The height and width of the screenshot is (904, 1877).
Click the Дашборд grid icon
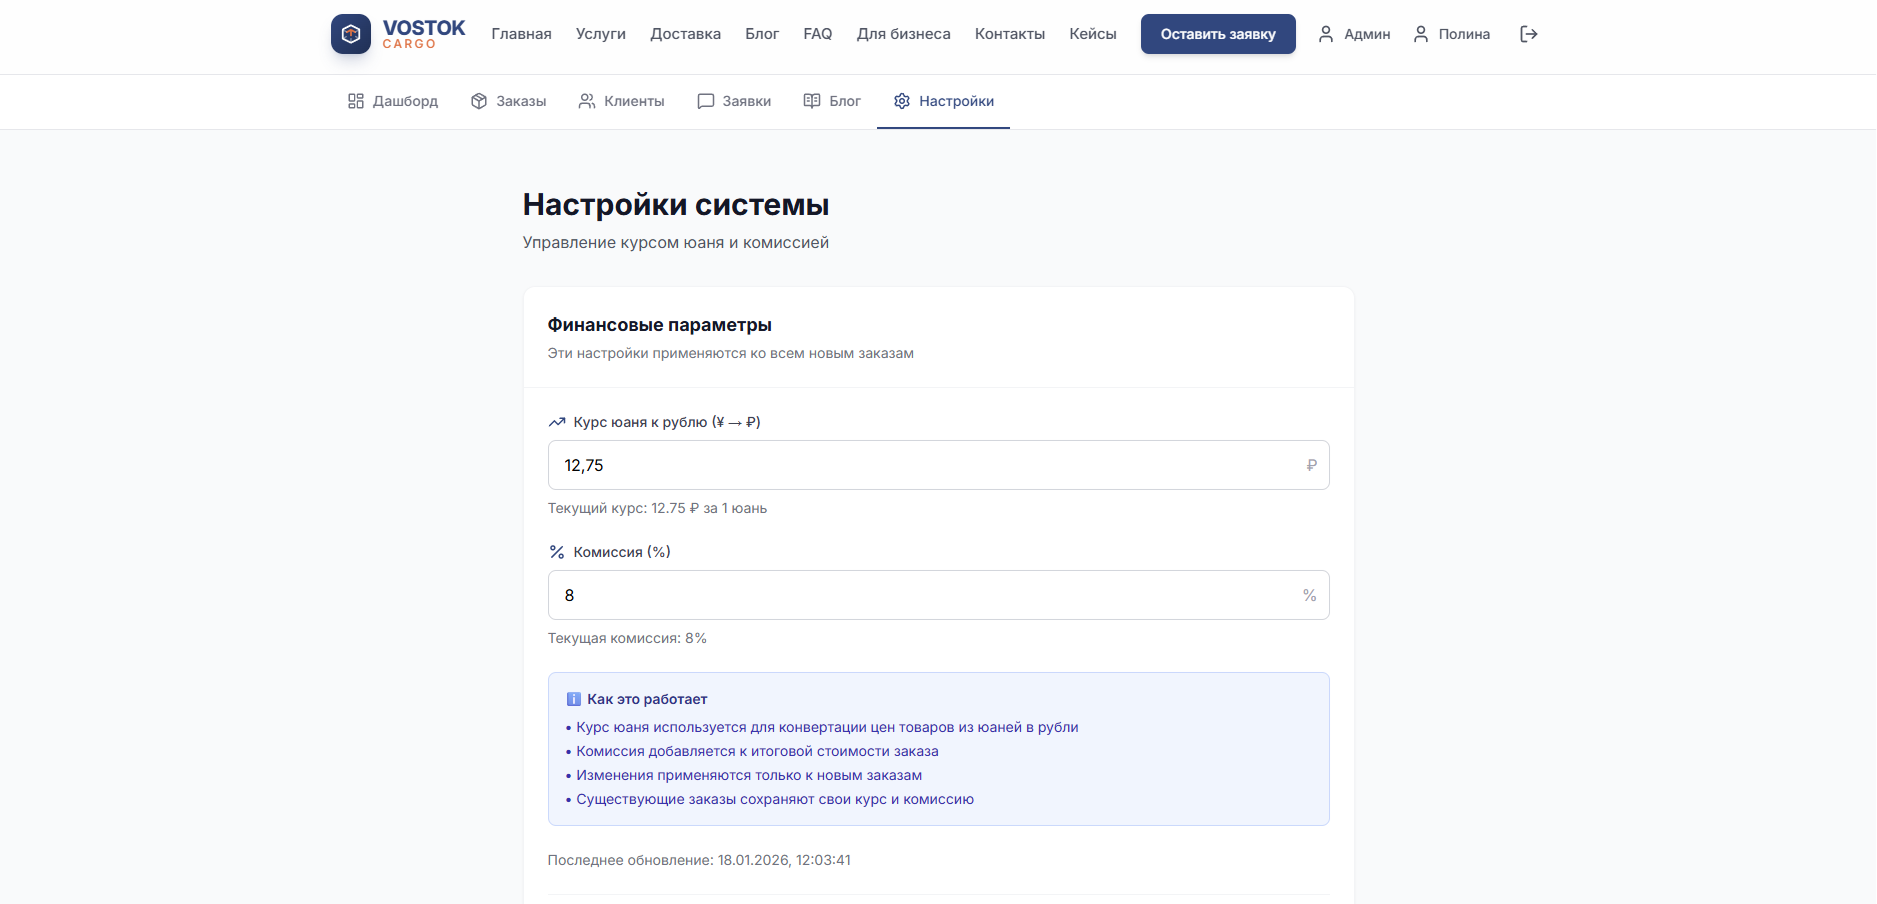356,101
